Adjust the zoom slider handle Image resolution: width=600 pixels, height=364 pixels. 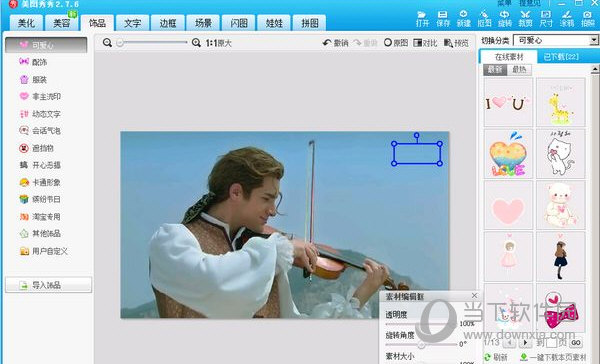coord(120,43)
